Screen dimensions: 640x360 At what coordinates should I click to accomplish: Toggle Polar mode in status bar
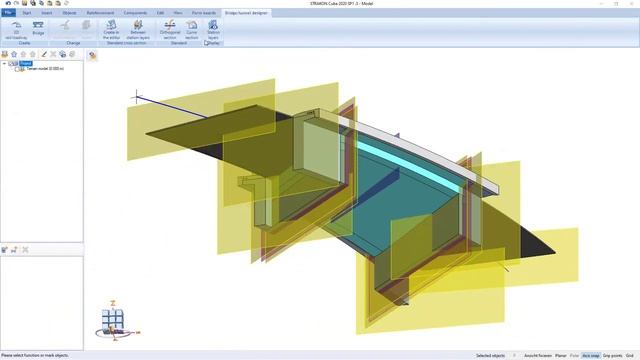[574, 356]
